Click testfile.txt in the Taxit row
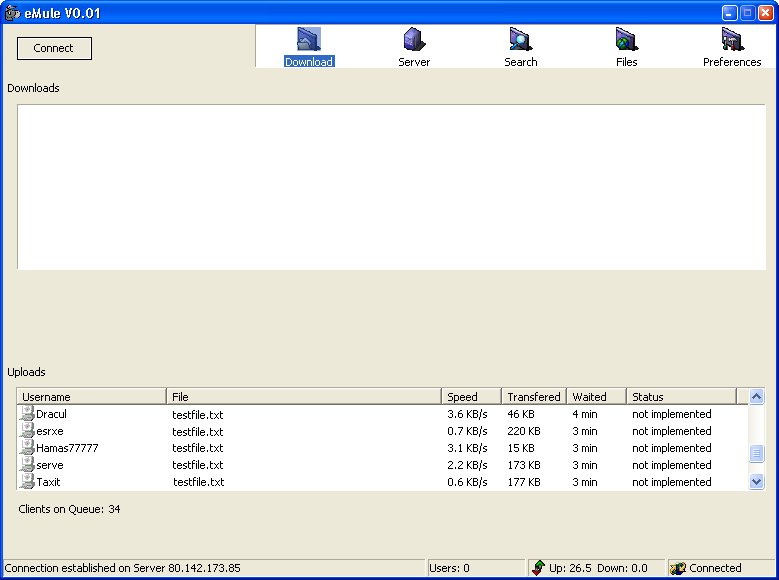This screenshot has width=779, height=580. tap(199, 482)
